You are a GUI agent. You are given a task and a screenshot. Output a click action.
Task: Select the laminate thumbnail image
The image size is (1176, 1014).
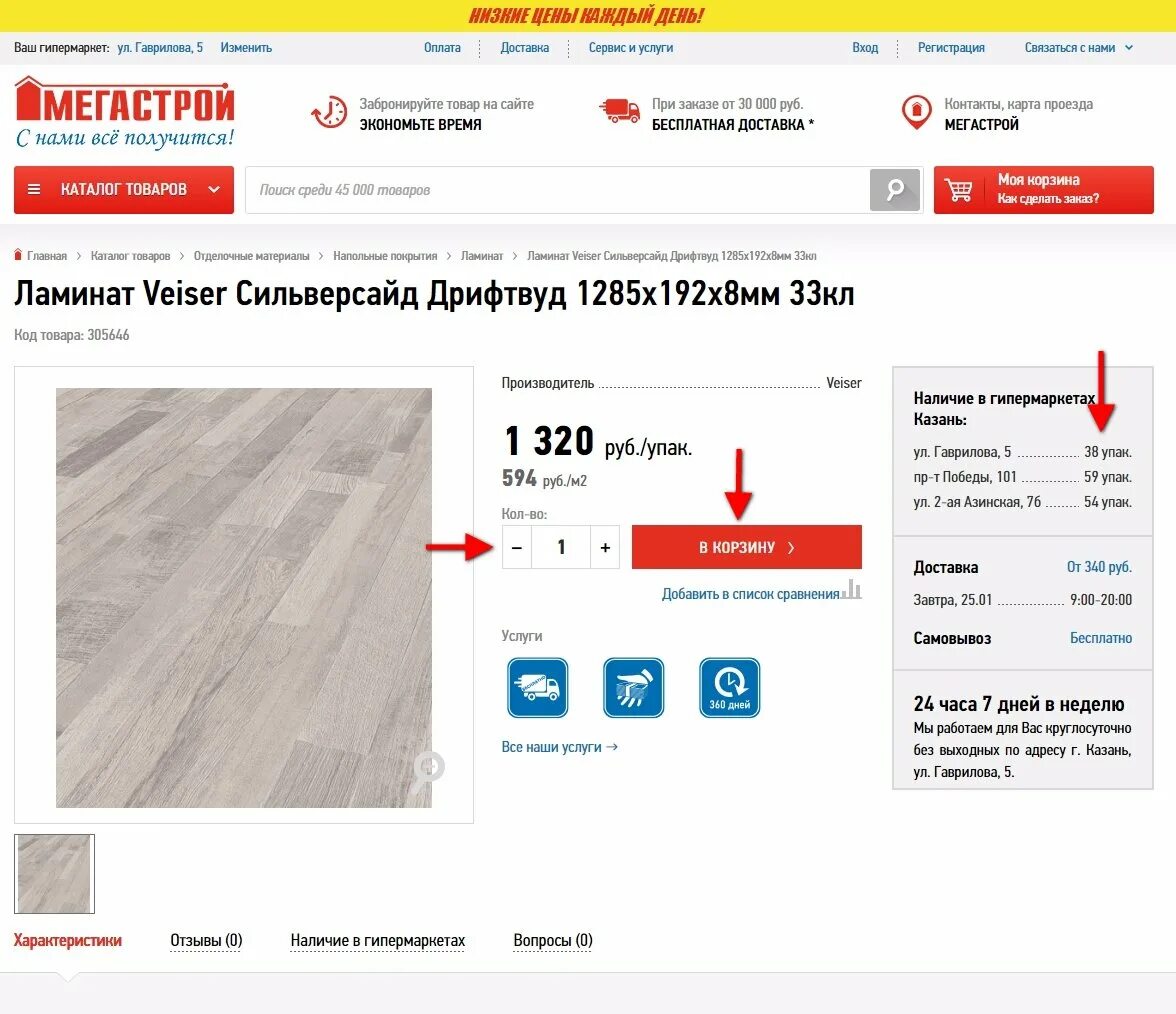point(55,874)
